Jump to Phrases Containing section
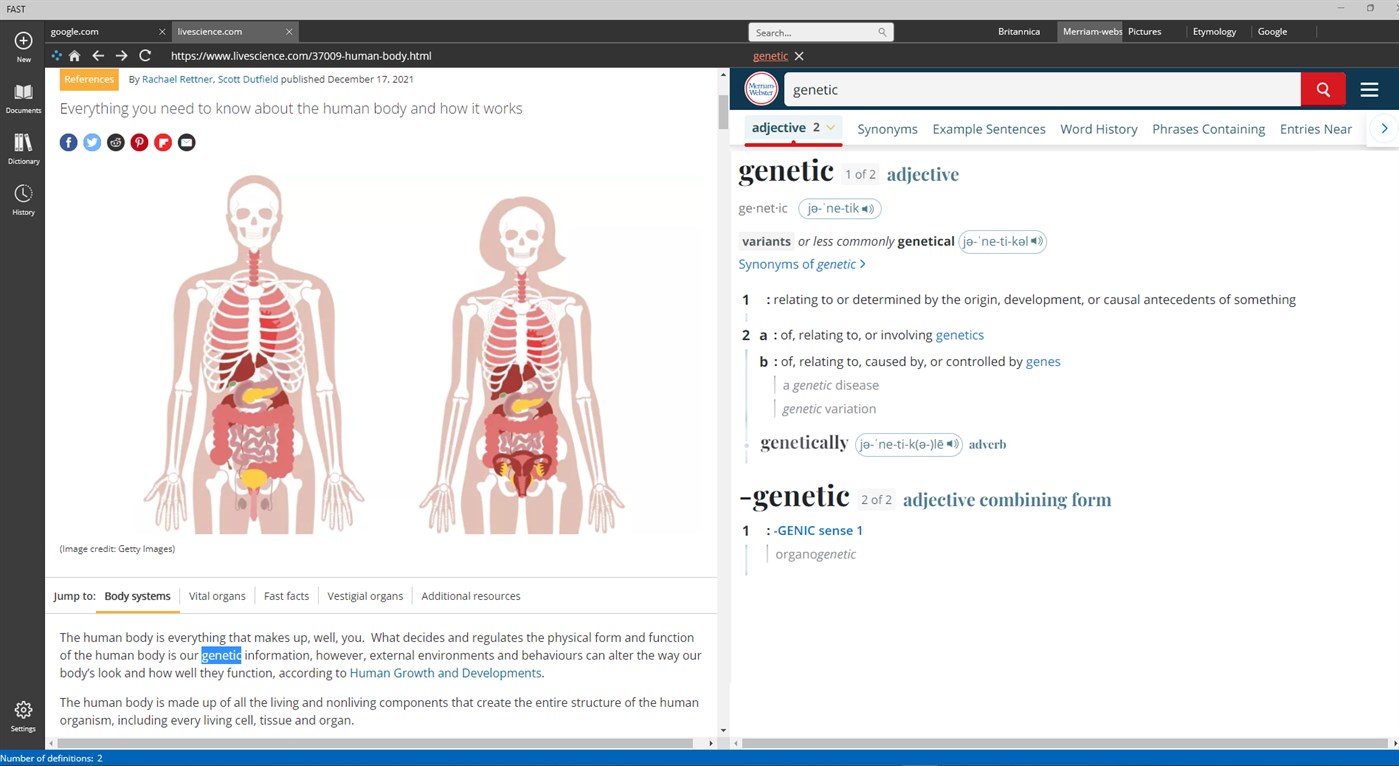This screenshot has width=1399, height=766. pyautogui.click(x=1208, y=129)
